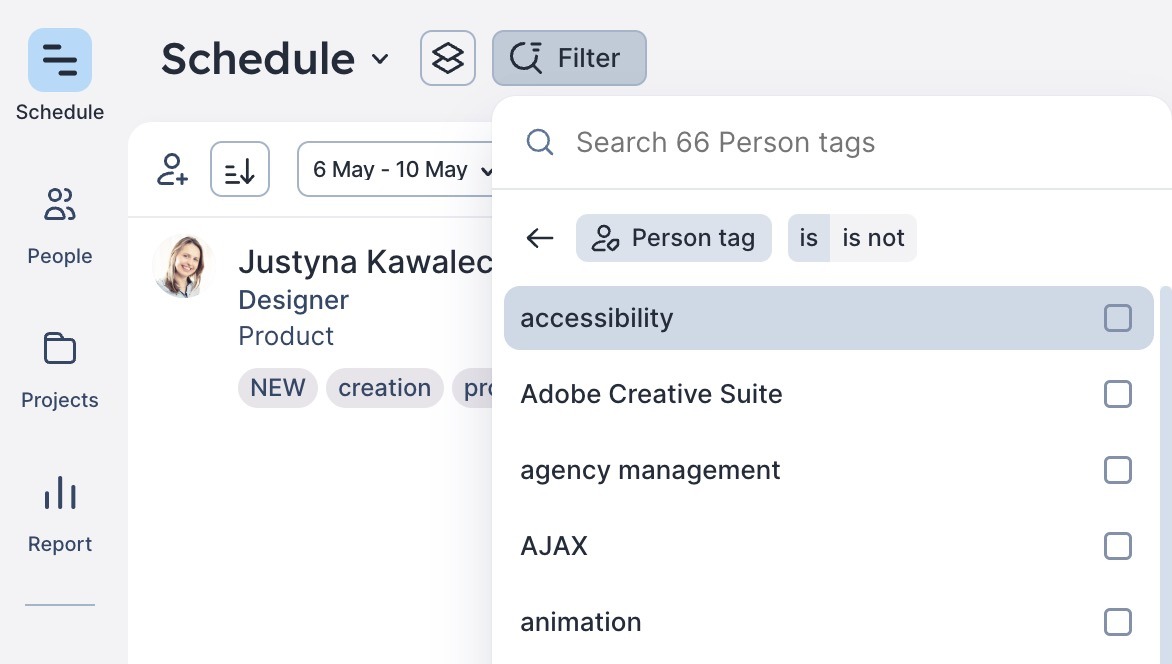1172x664 pixels.
Task: Open the 6 May - 10 May date picker
Action: [x=399, y=169]
